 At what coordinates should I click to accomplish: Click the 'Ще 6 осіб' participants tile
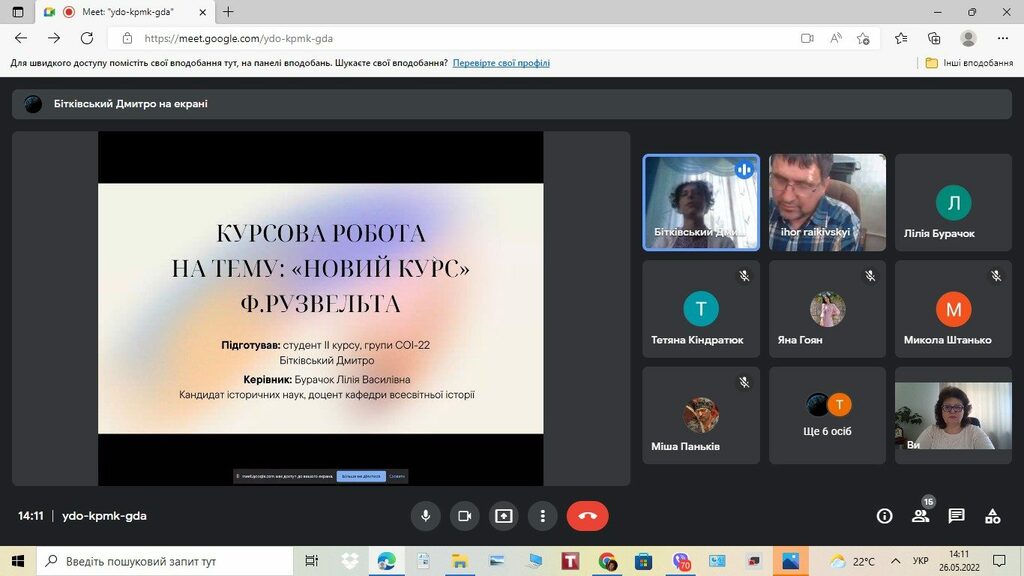click(827, 414)
